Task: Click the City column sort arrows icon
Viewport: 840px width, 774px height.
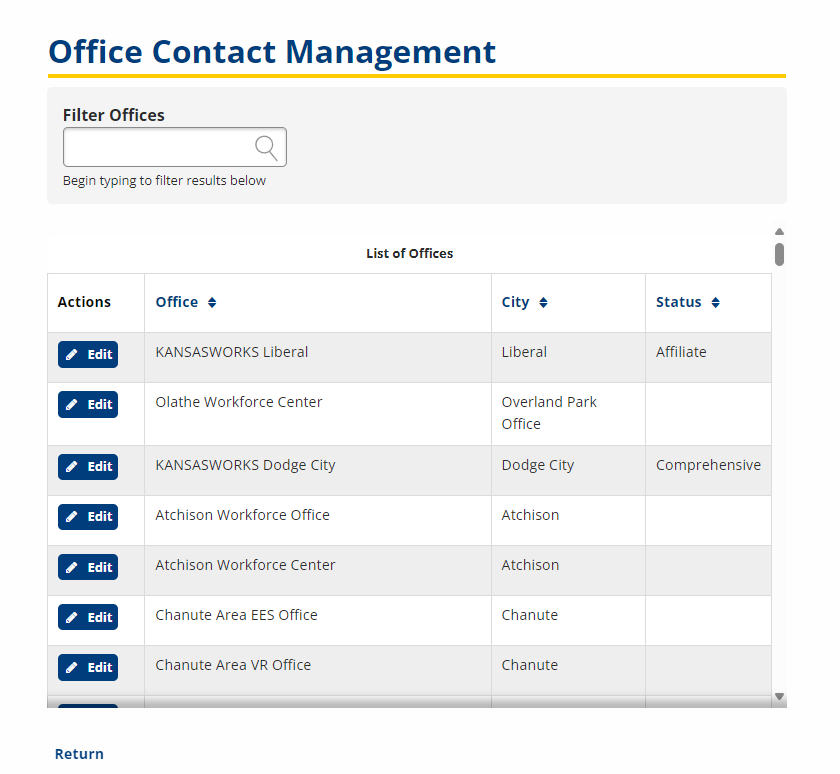Action: coord(543,303)
